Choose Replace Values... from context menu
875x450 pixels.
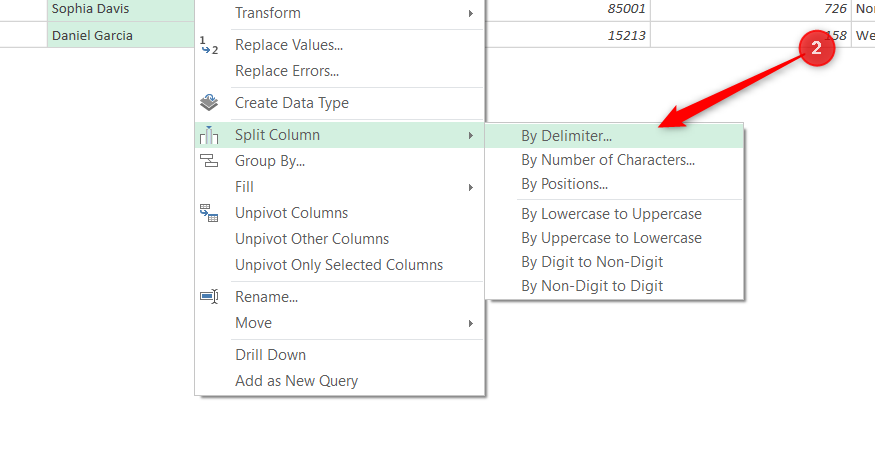point(339,45)
